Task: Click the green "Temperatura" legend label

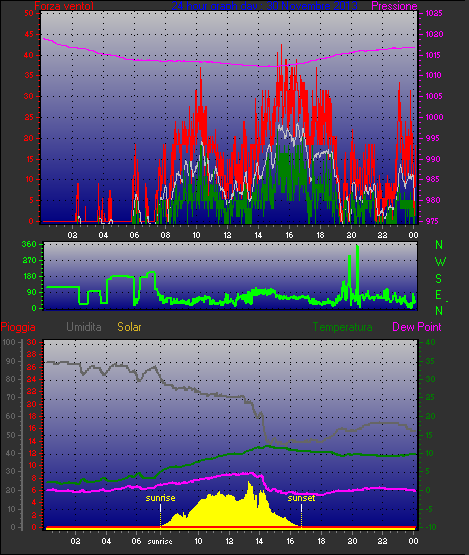Action: [342, 327]
